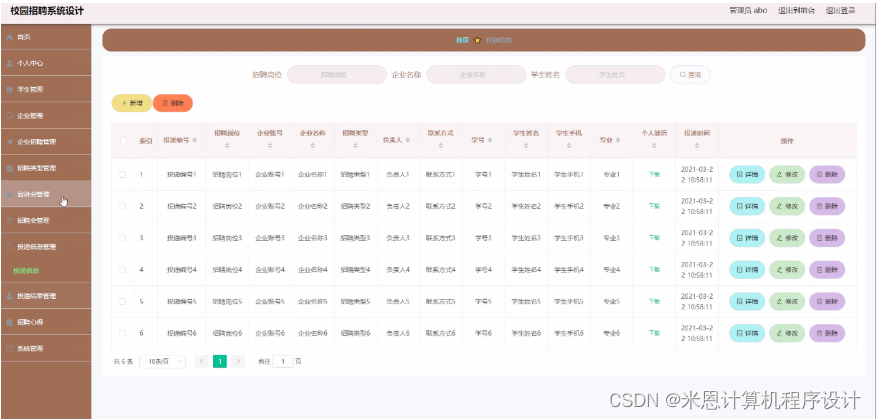Screen dimensions: 876x419
Task: Click the icon beside 学生管理
Action: coord(9,89)
